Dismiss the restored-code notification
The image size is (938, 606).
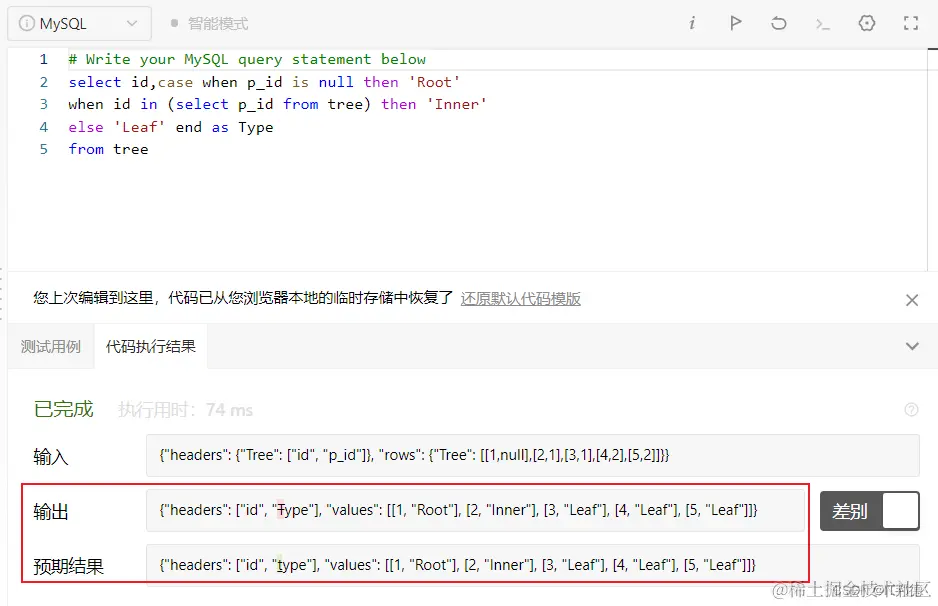912,300
